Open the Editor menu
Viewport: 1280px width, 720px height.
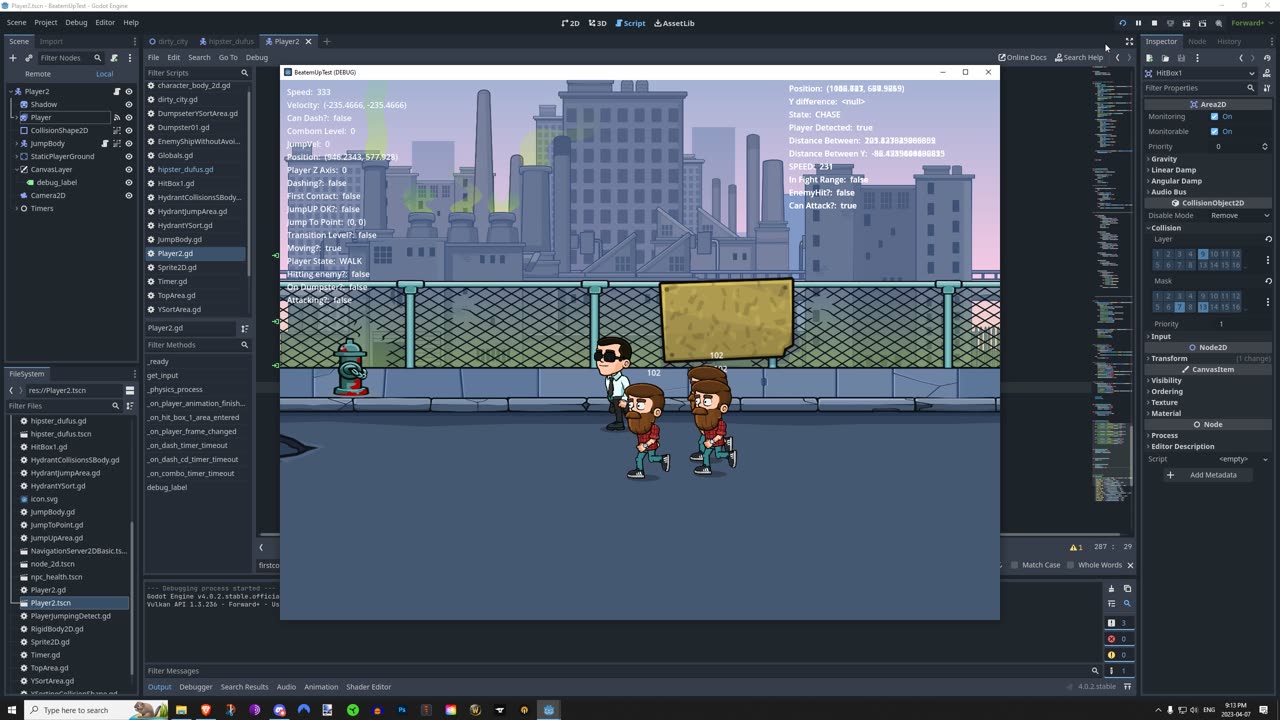pyautogui.click(x=105, y=22)
